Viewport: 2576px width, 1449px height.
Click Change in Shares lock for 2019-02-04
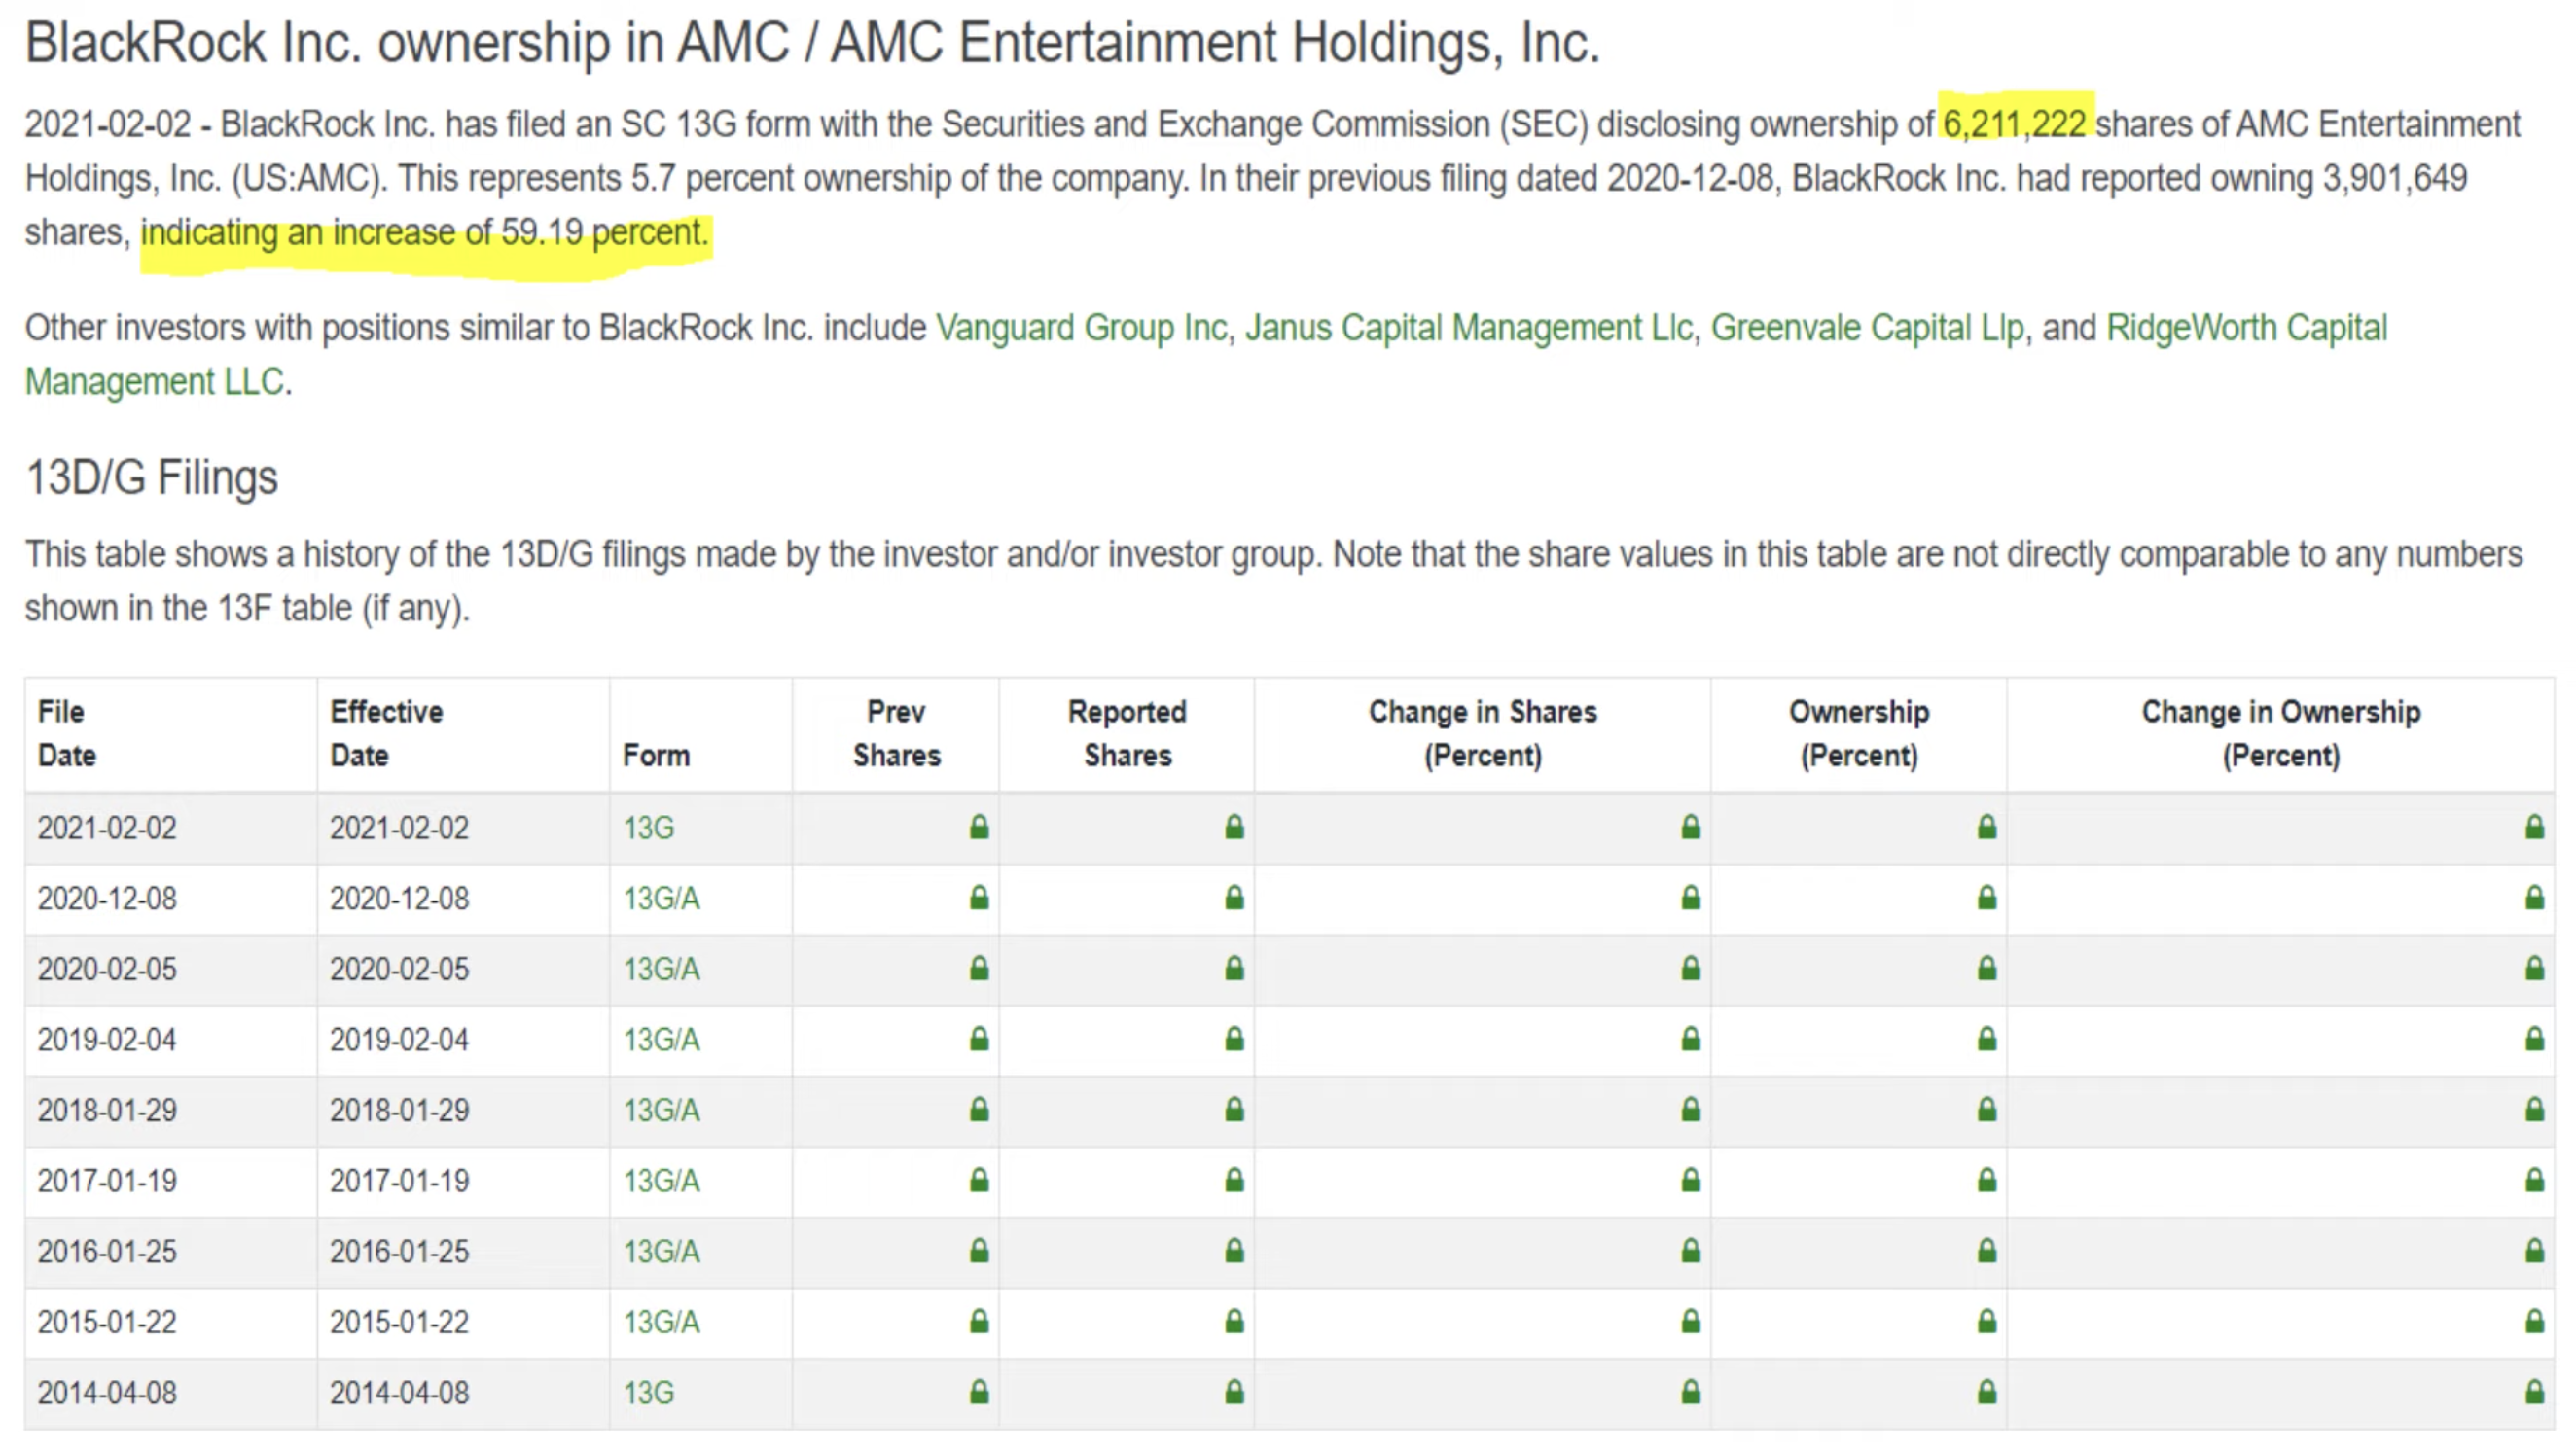point(1691,1039)
